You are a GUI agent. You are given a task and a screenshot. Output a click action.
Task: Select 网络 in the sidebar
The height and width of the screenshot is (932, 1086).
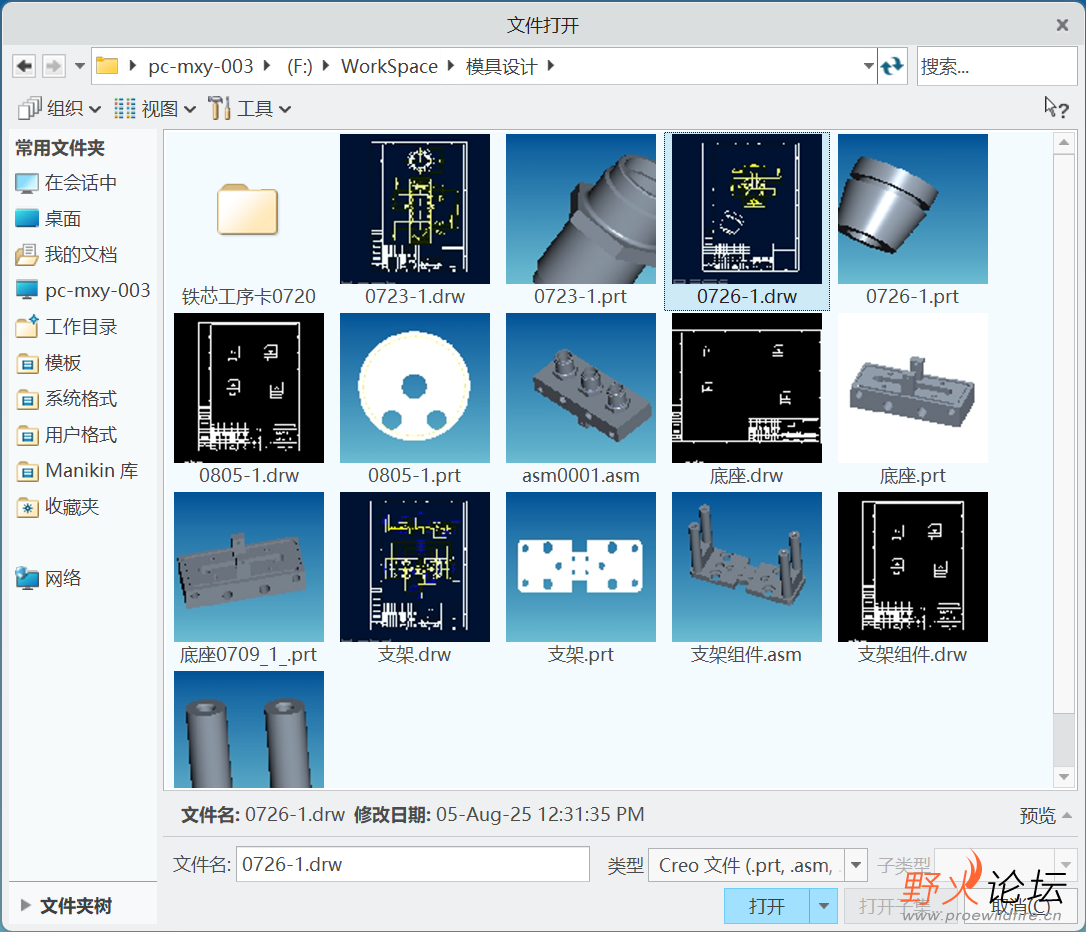[x=48, y=578]
